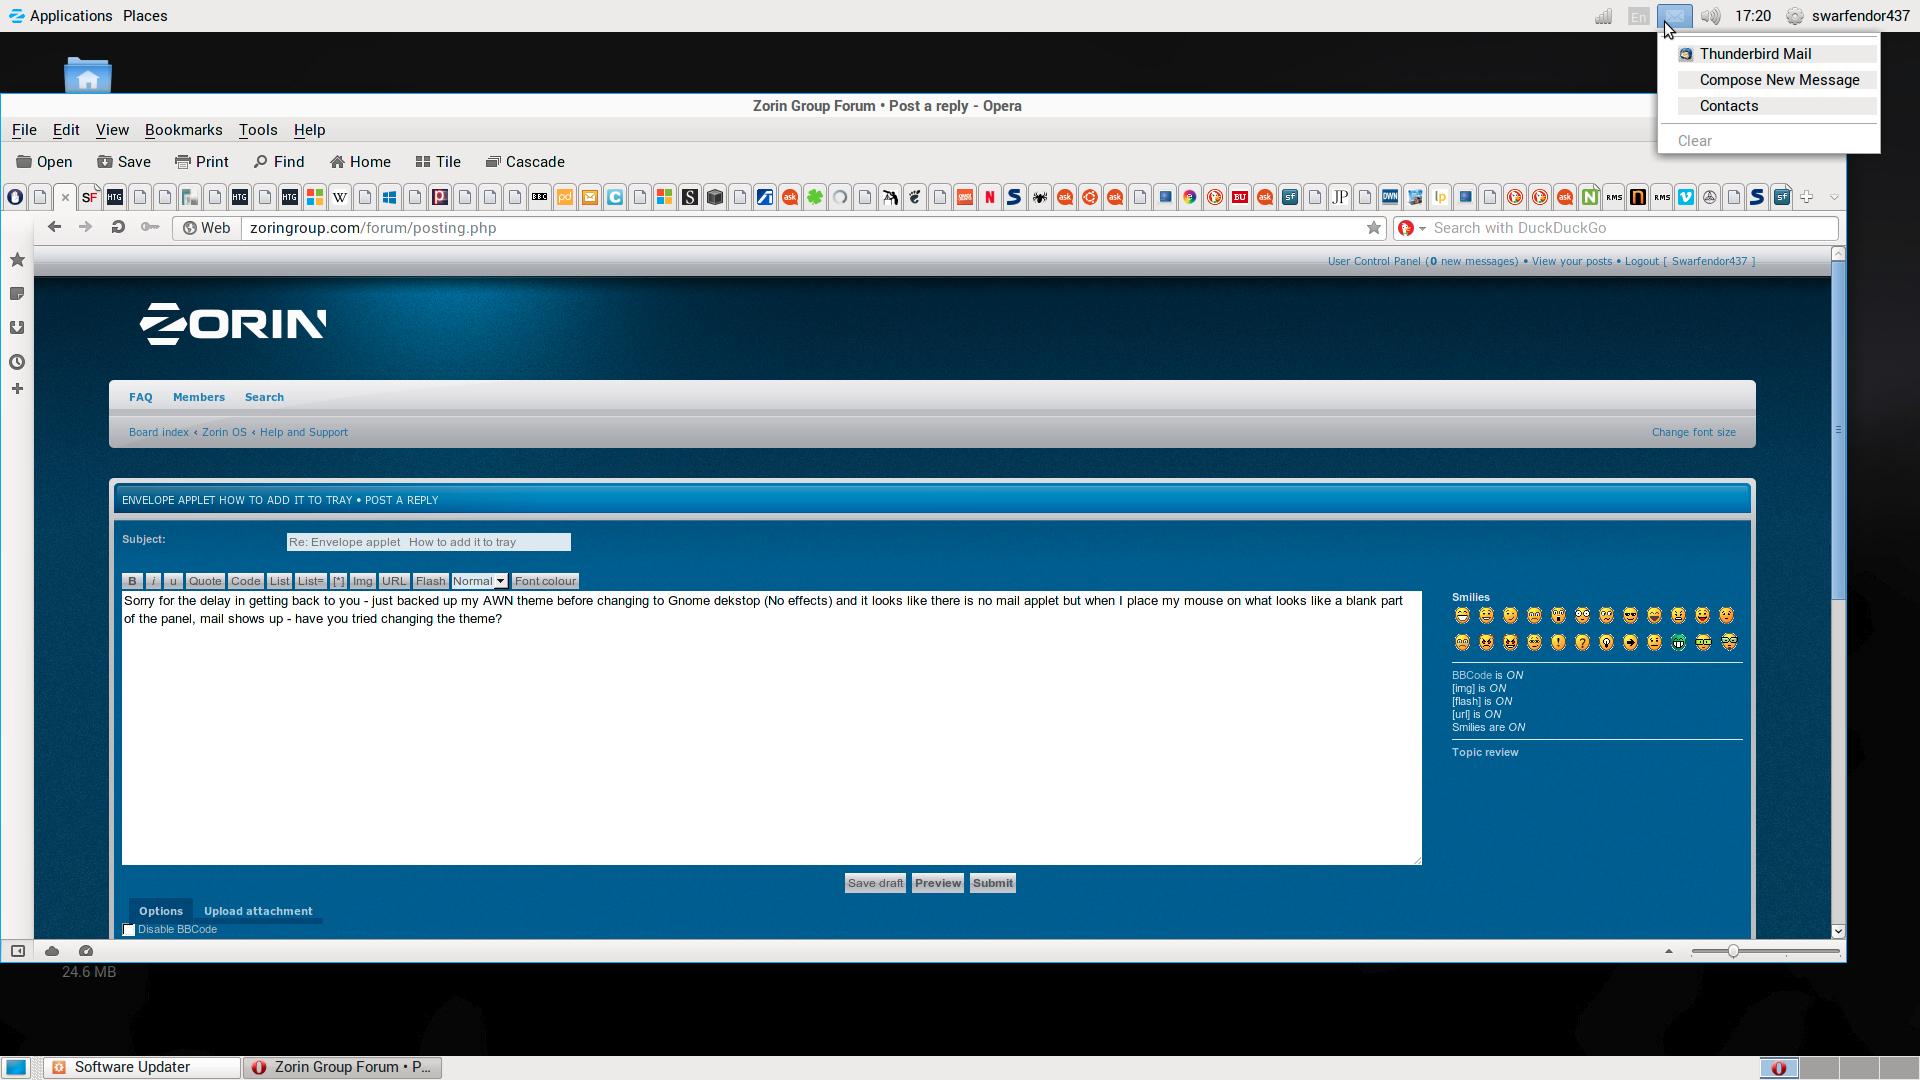The height and width of the screenshot is (1080, 1920).
Task: Click Opera Link cloud status icon
Action: (52, 951)
